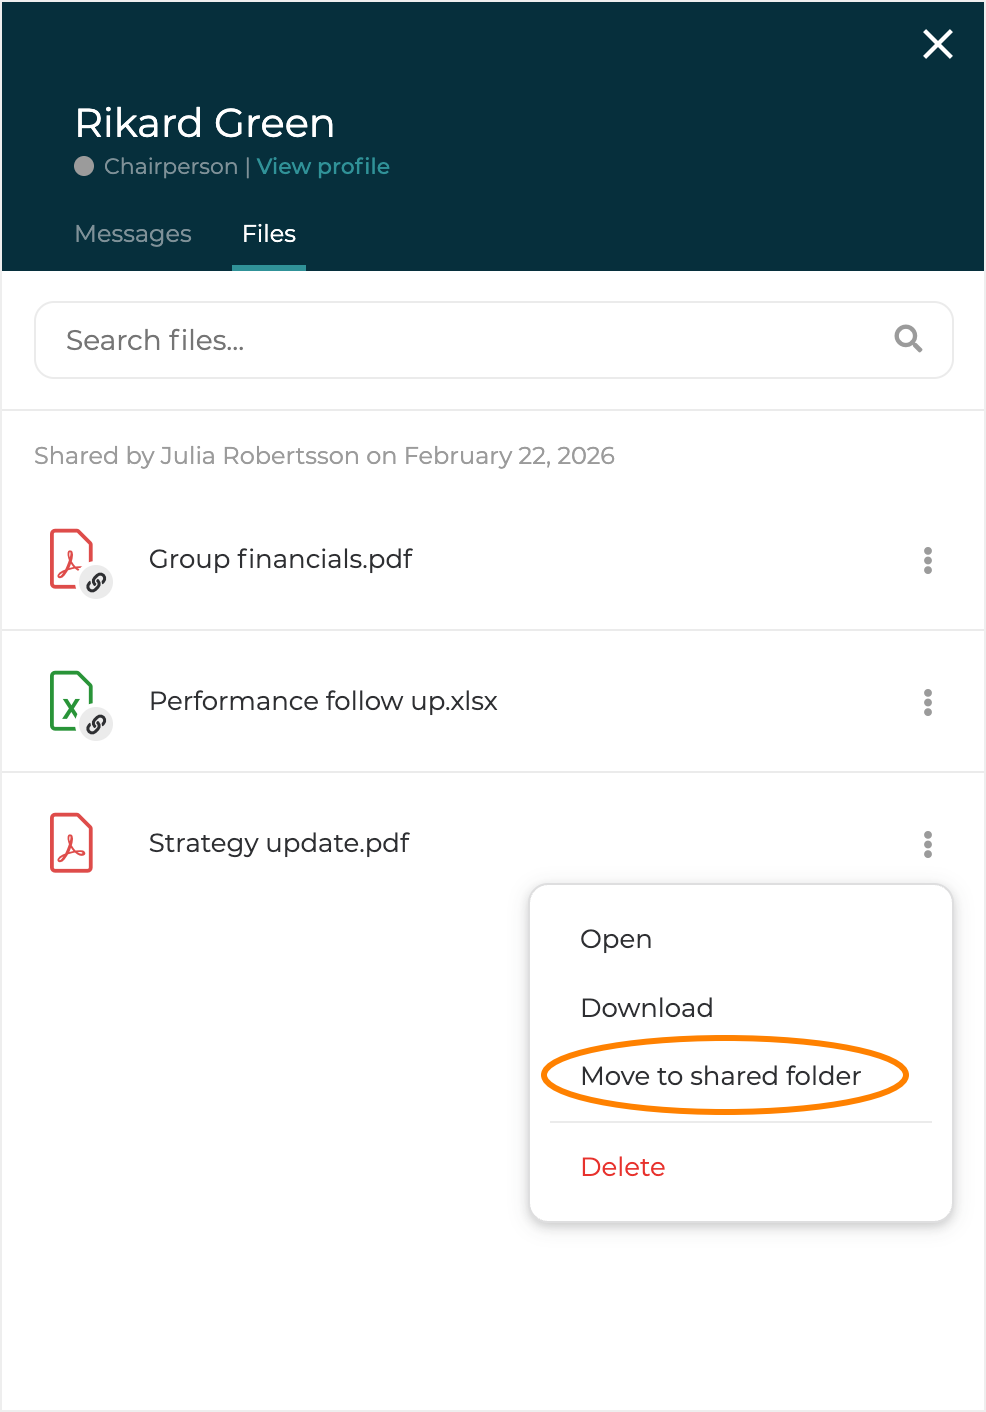This screenshot has height=1412, width=986.
Task: Click the grey status dot beside Chairperson
Action: (84, 166)
